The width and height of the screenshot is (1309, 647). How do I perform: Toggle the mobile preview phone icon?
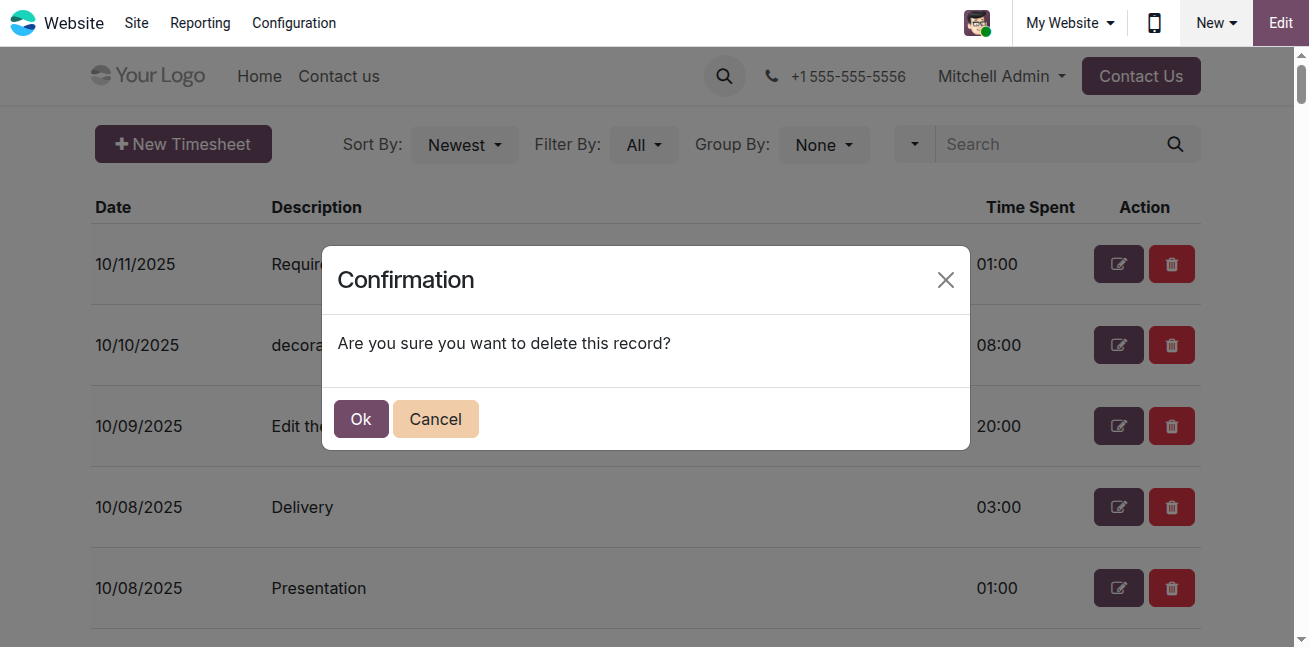pyautogui.click(x=1154, y=23)
